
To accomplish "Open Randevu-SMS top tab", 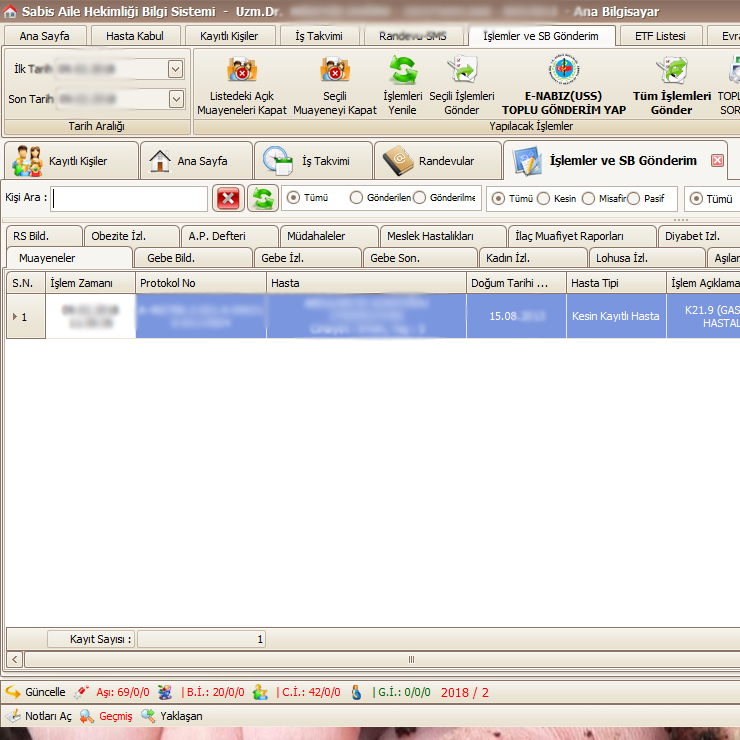I will (413, 36).
